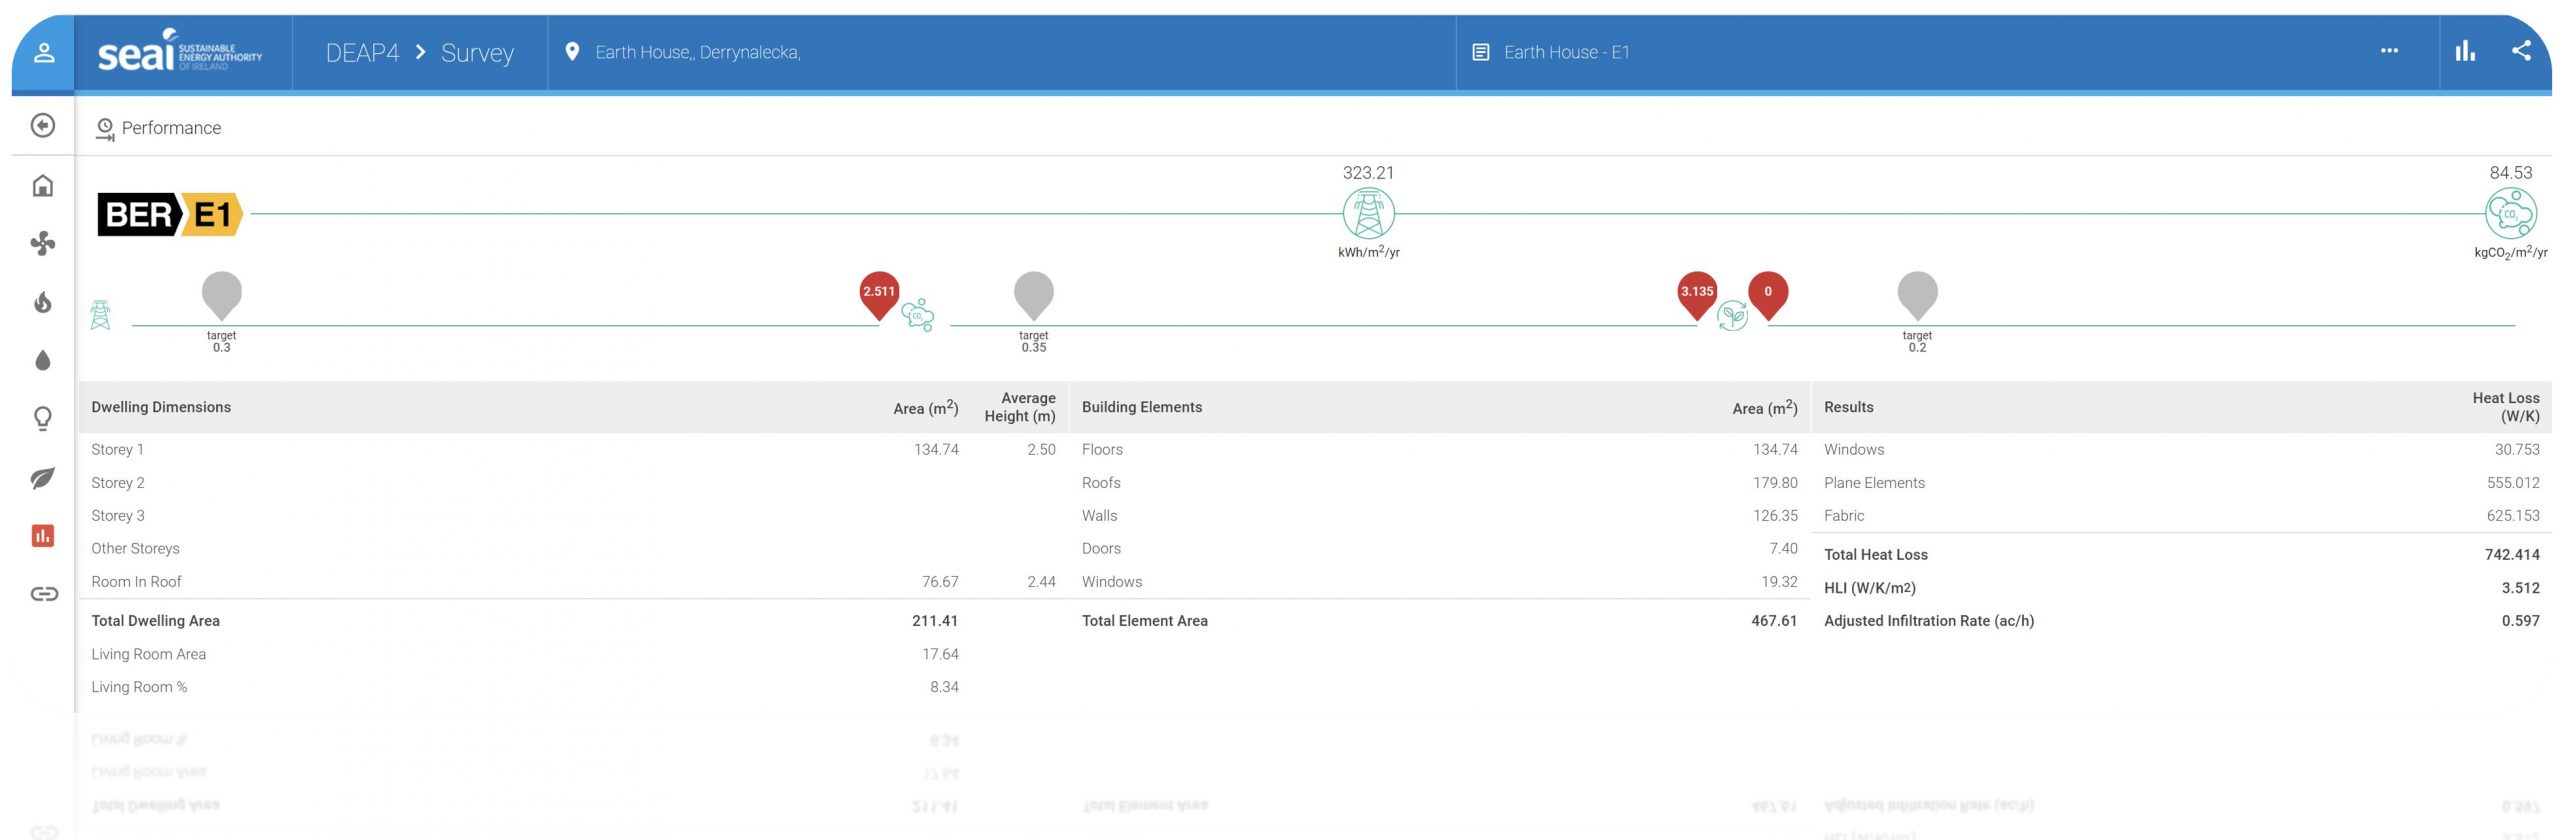Image resolution: width=2560 pixels, height=840 pixels.
Task: Click the user profile icon
Action: click(43, 53)
